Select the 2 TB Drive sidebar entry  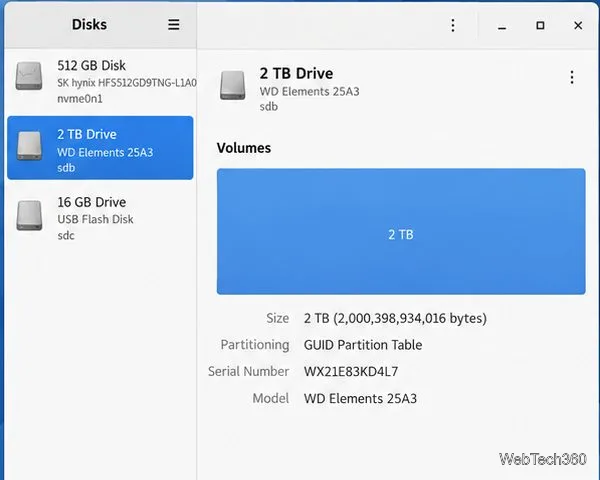[100, 148]
